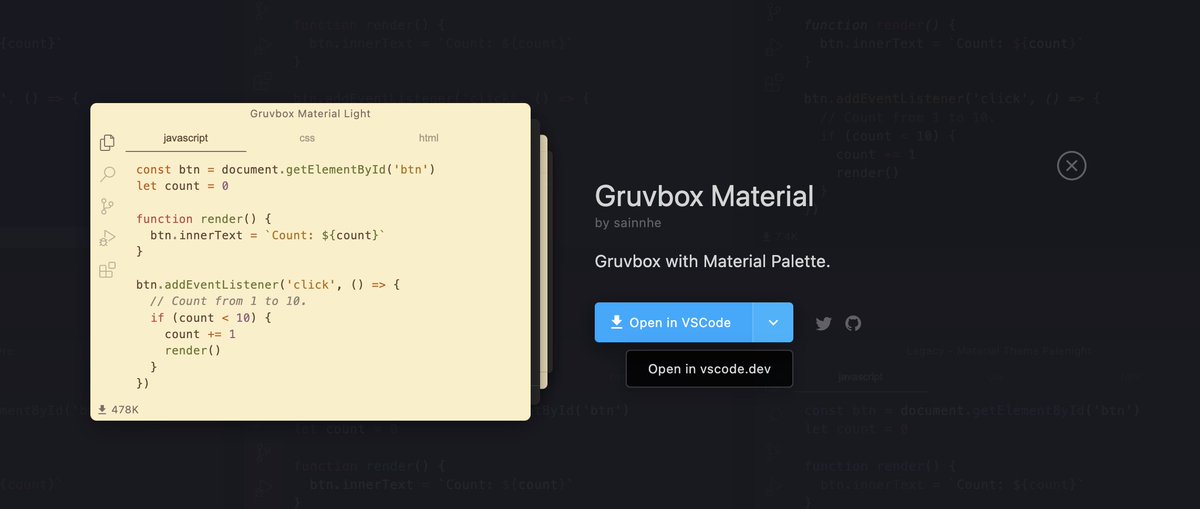Expand the arrow beside Open in VSCode
The width and height of the screenshot is (1200, 509).
pos(773,323)
